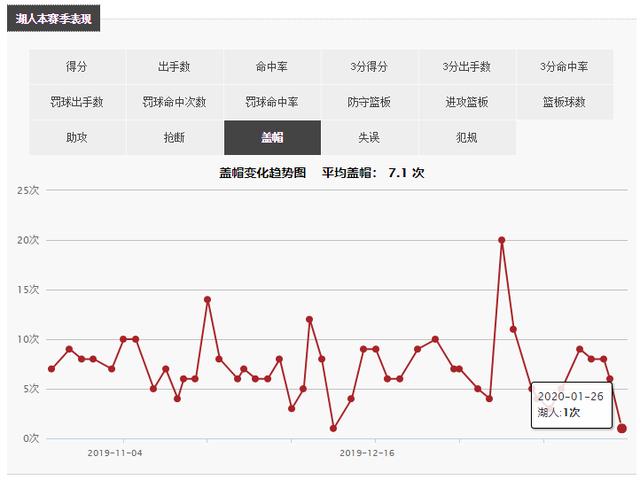
Task: Click the 0次 y-axis label
Action: pos(31,439)
